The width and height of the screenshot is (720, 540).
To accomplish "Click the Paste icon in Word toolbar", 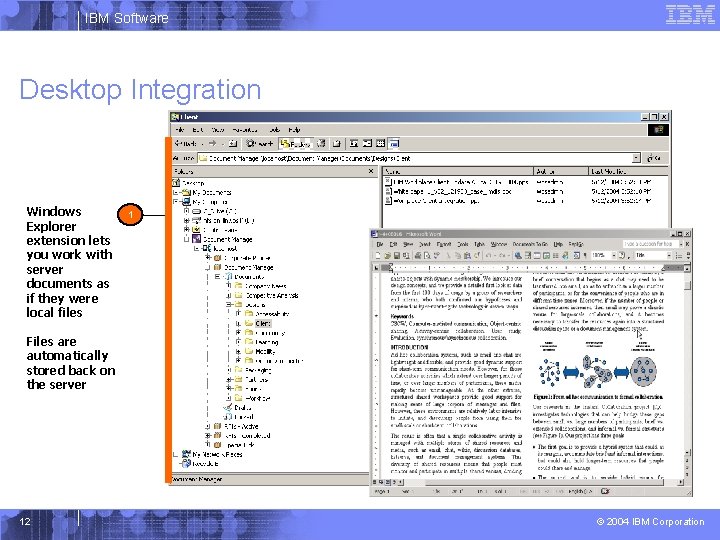I will pyautogui.click(x=467, y=255).
